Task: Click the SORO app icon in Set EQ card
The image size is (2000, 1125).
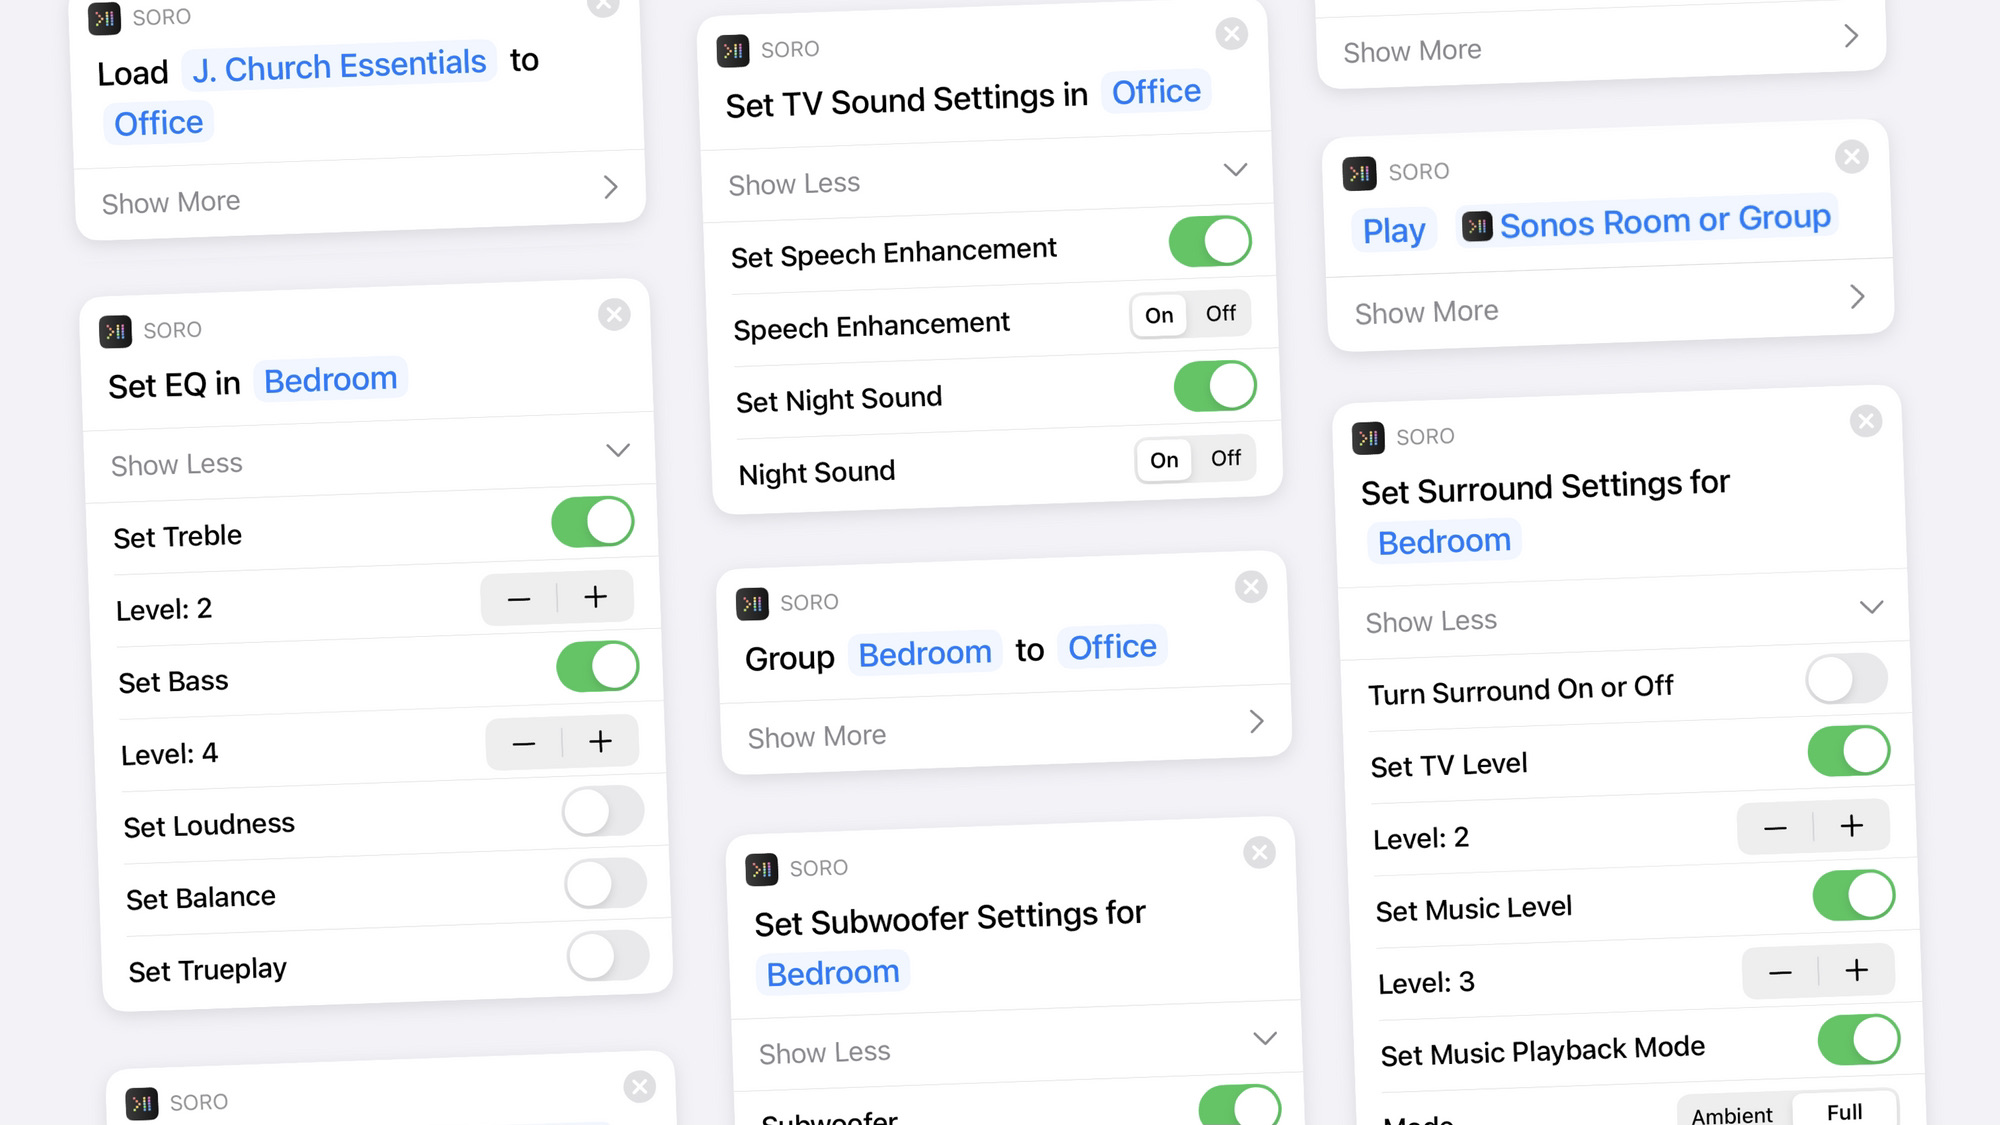Action: coord(117,328)
